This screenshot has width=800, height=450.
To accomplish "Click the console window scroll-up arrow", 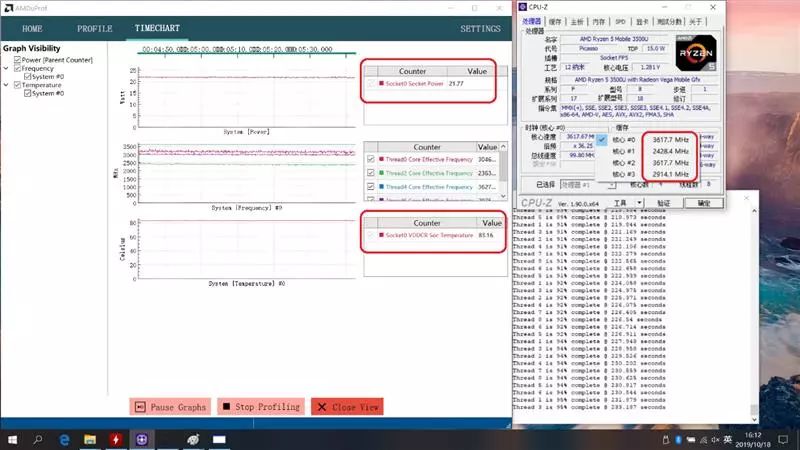I will point(754,210).
